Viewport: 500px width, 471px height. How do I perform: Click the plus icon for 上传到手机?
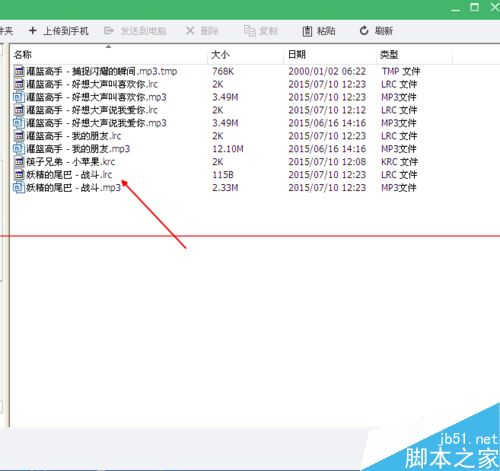[32, 31]
